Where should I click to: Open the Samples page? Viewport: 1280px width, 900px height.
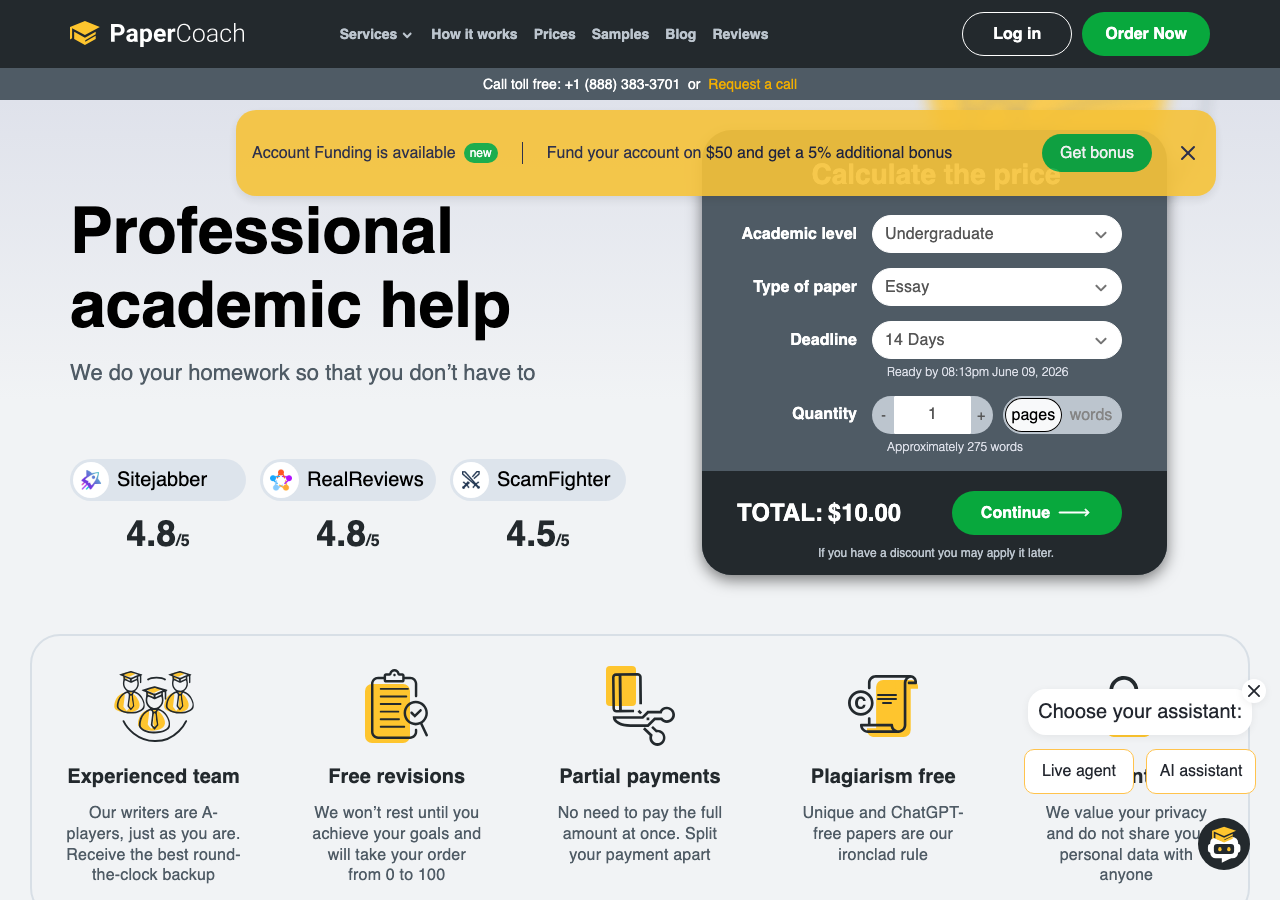[x=620, y=34]
